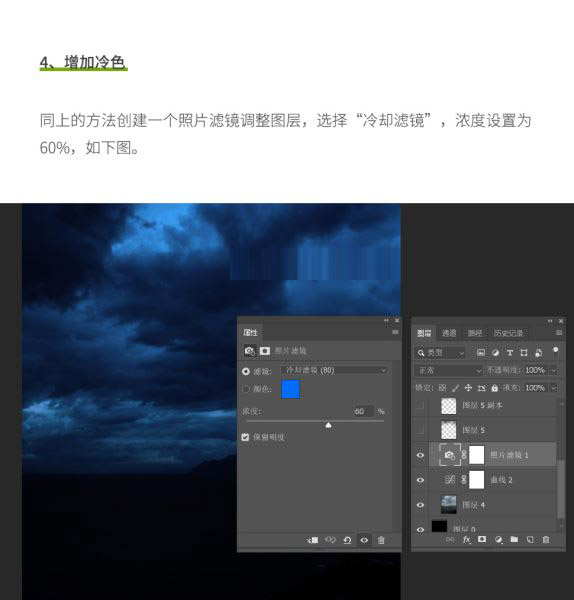Screen dimensions: 574x600
Task: Create new group folder icon
Action: coord(514,539)
